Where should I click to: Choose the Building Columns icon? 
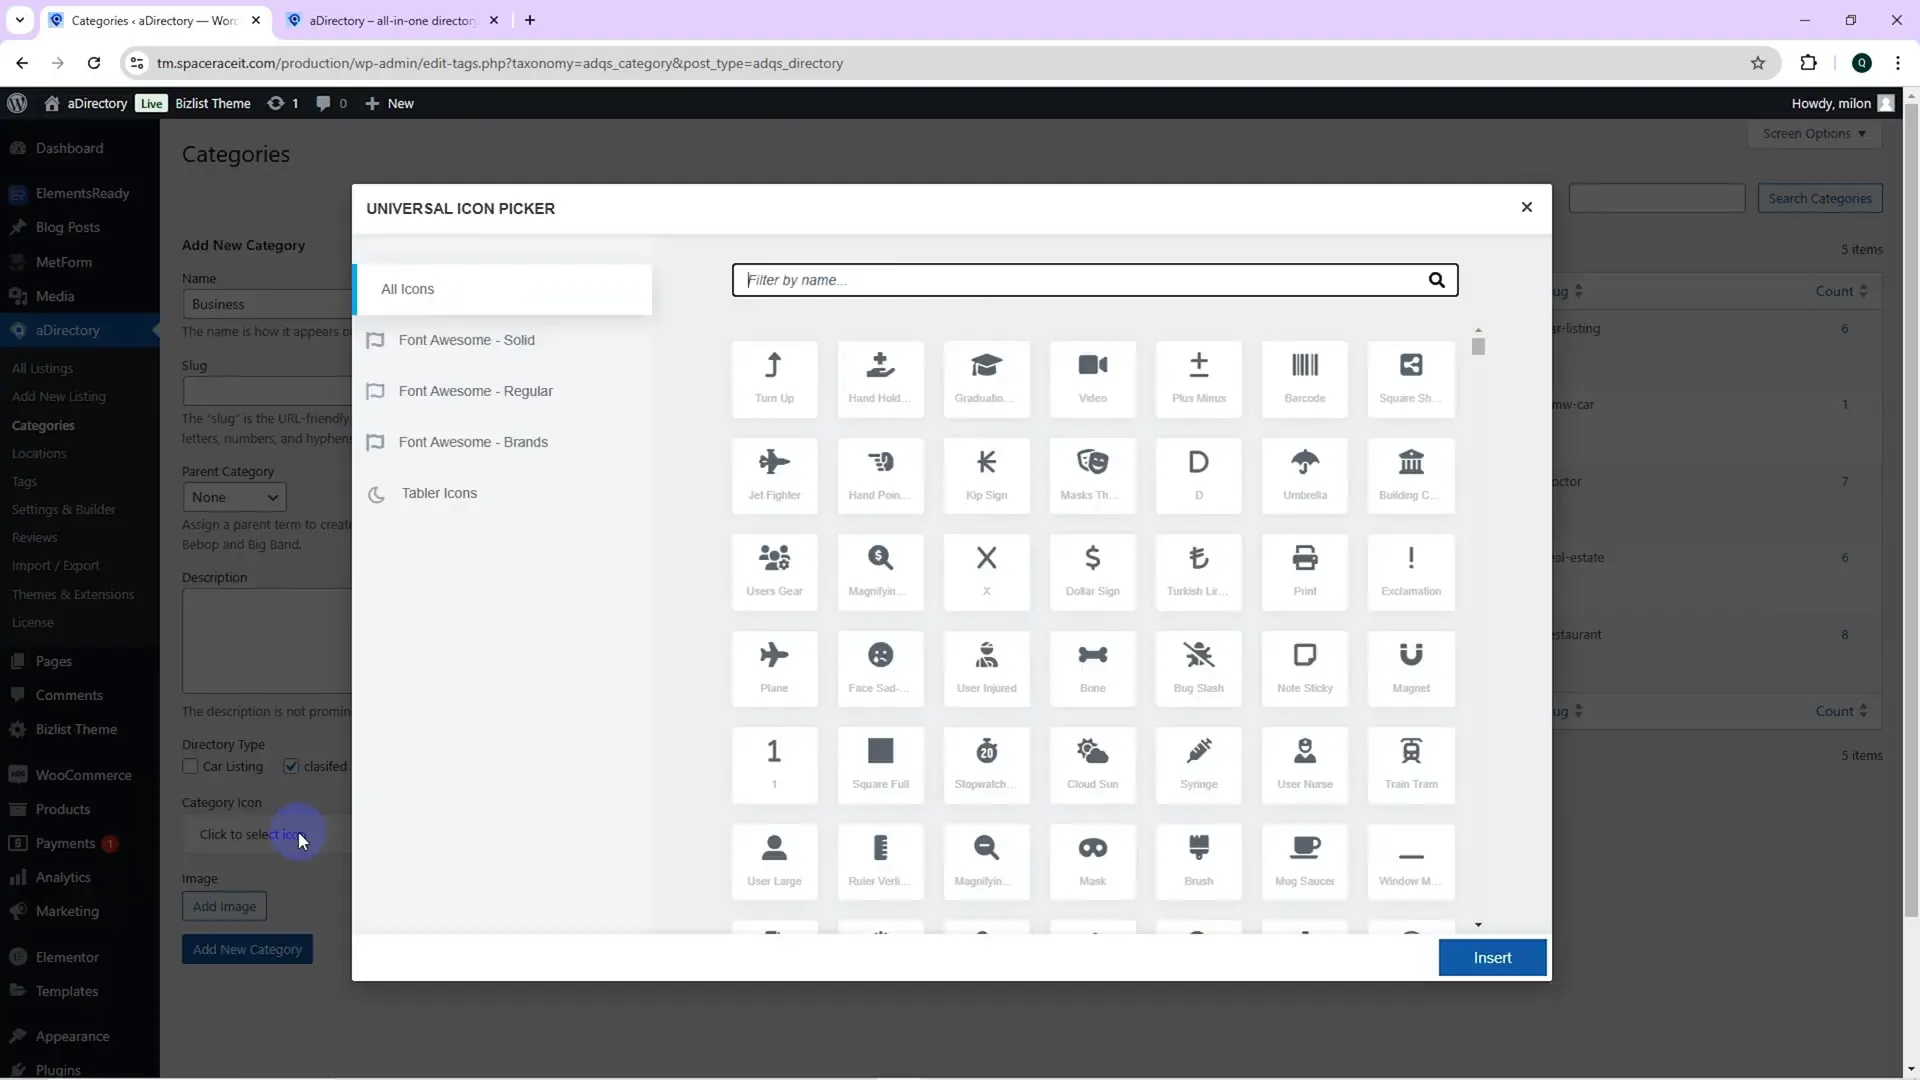click(1411, 476)
